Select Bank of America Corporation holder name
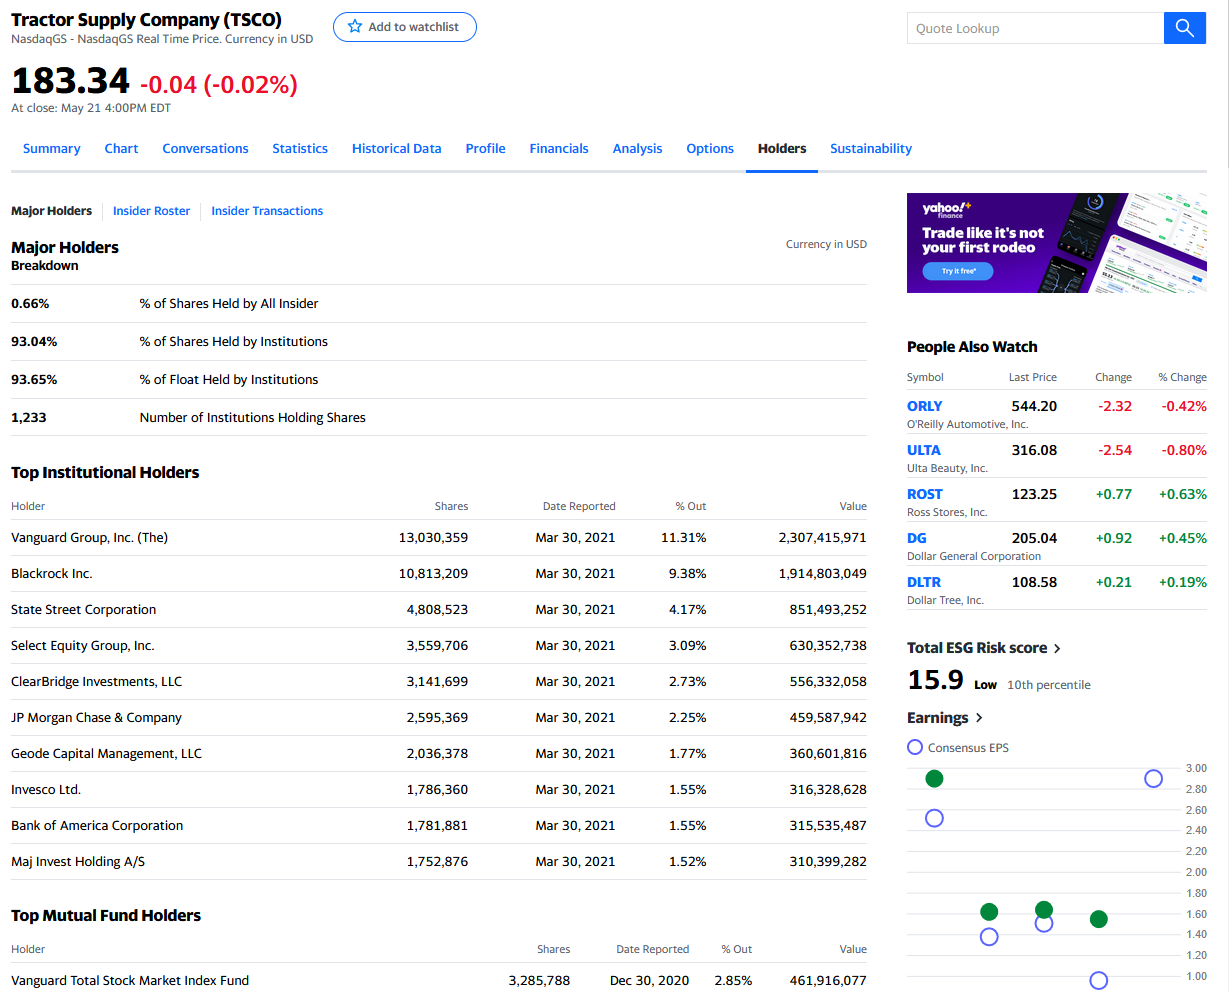Image resolution: width=1229 pixels, height=992 pixels. (x=97, y=825)
